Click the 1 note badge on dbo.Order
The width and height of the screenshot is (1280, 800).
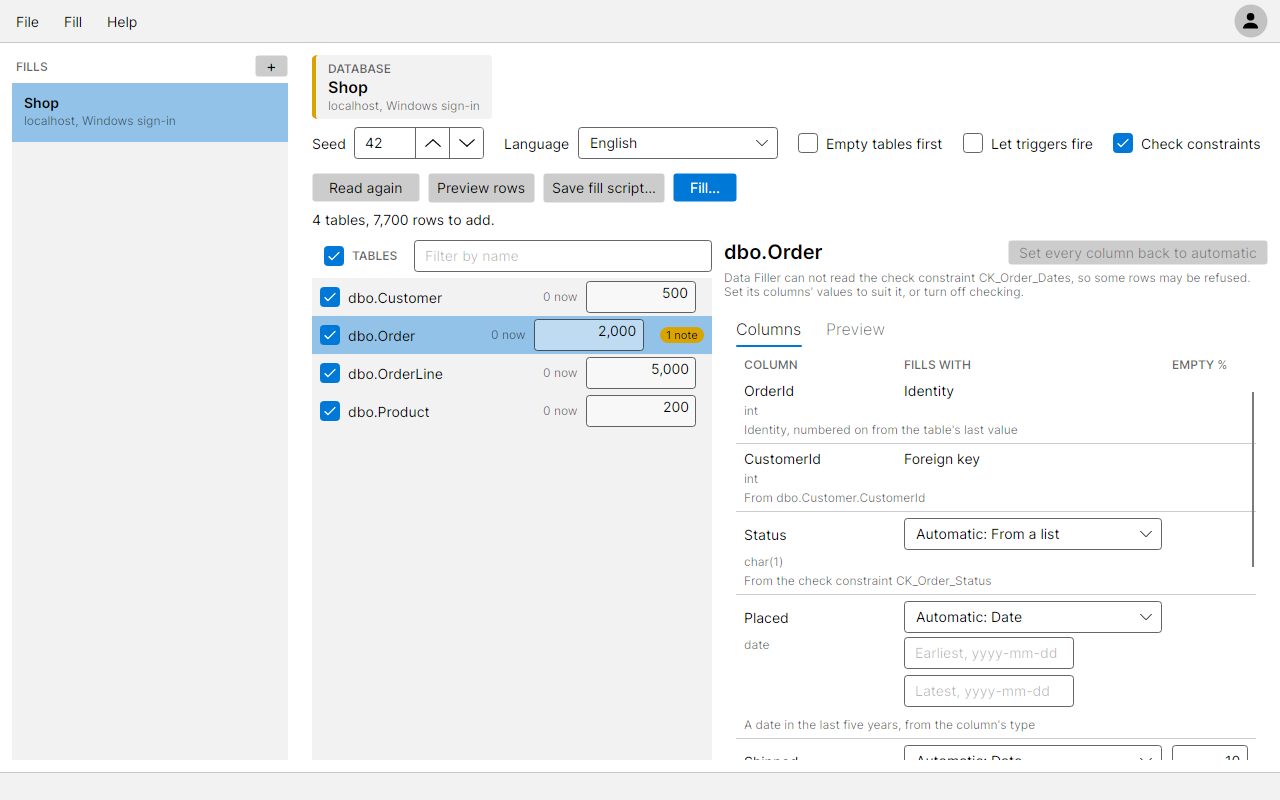tap(681, 335)
